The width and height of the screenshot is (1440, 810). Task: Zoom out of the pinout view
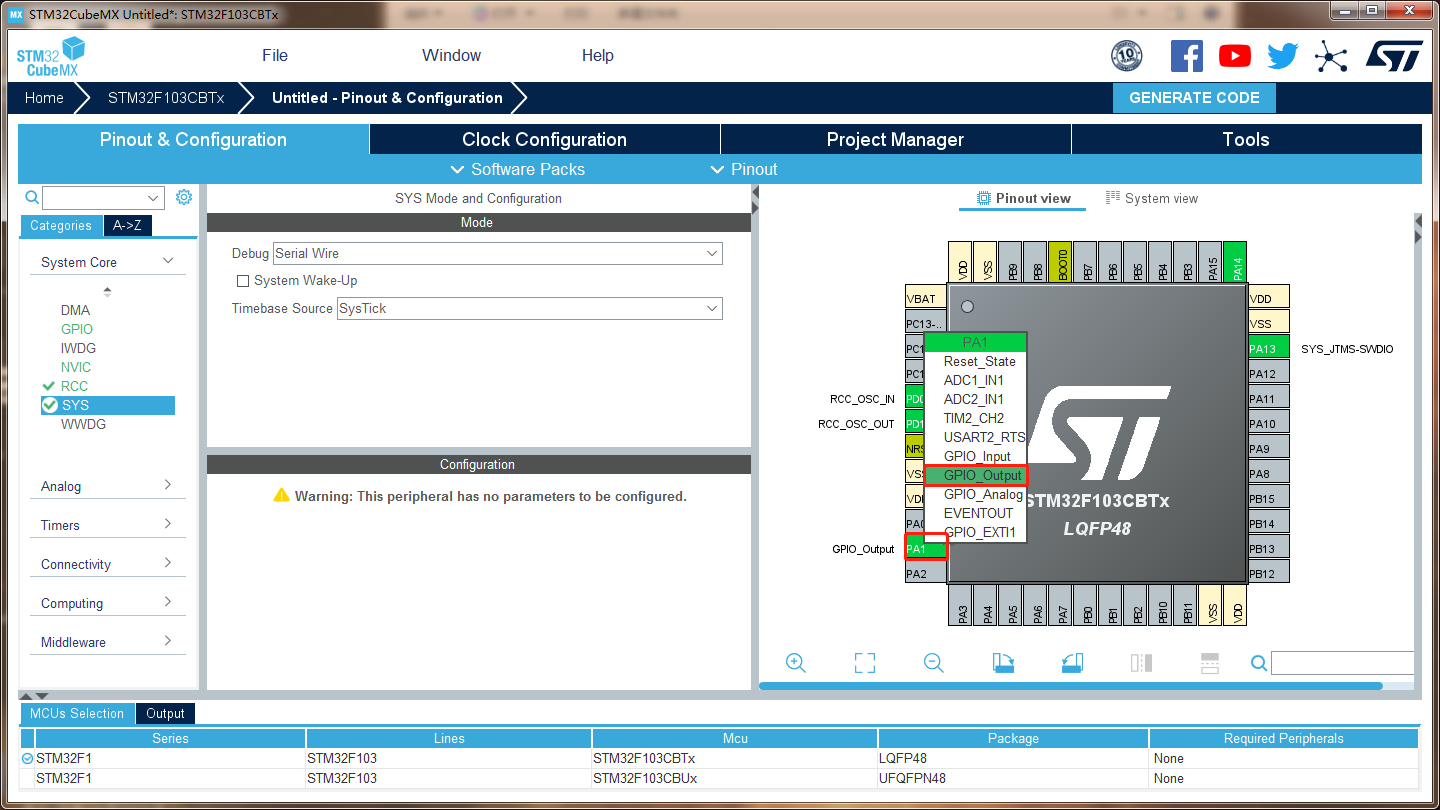tap(934, 663)
